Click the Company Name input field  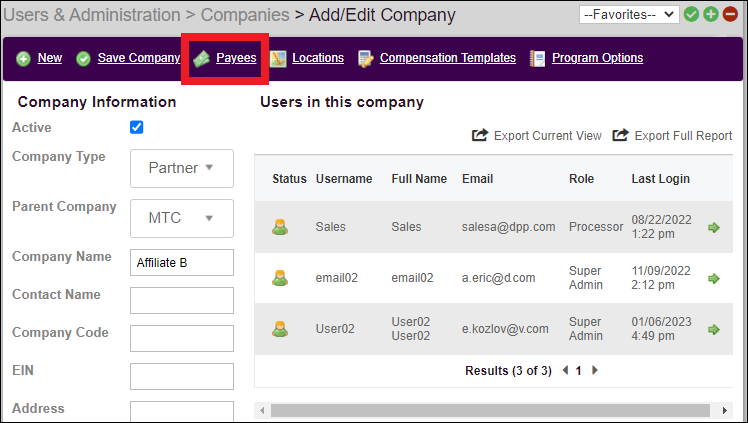click(x=181, y=263)
